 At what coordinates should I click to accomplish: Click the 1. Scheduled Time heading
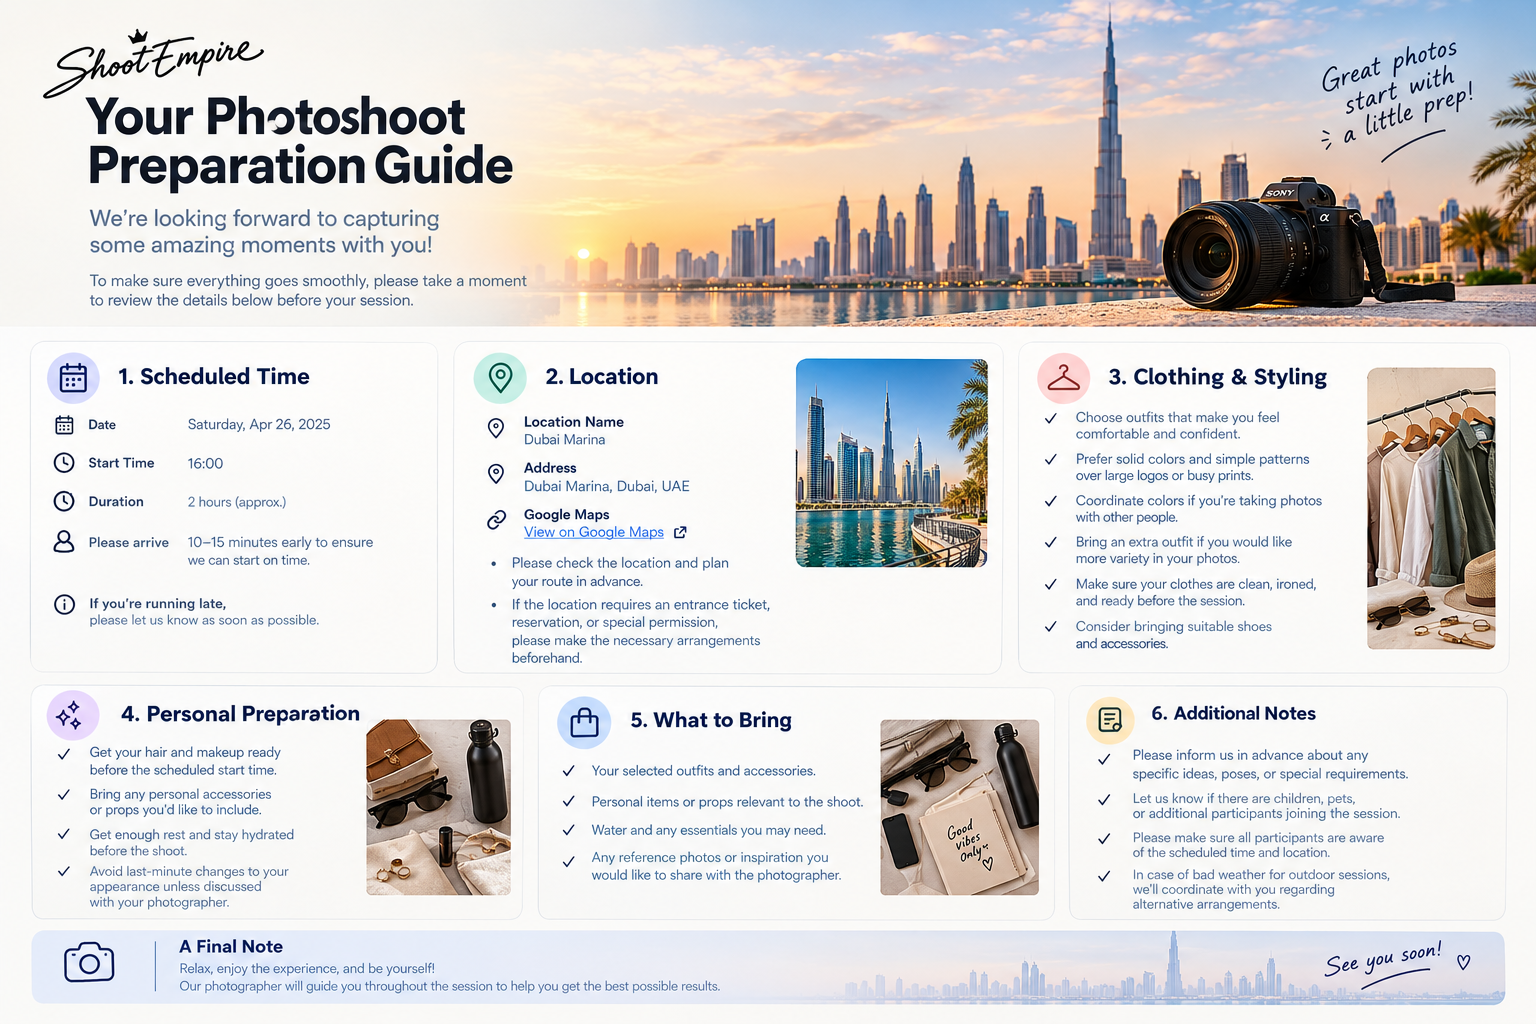[x=214, y=377]
